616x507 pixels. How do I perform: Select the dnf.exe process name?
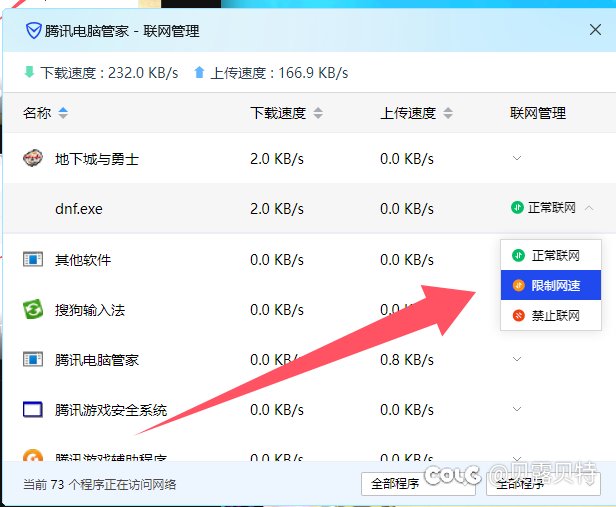pos(79,209)
